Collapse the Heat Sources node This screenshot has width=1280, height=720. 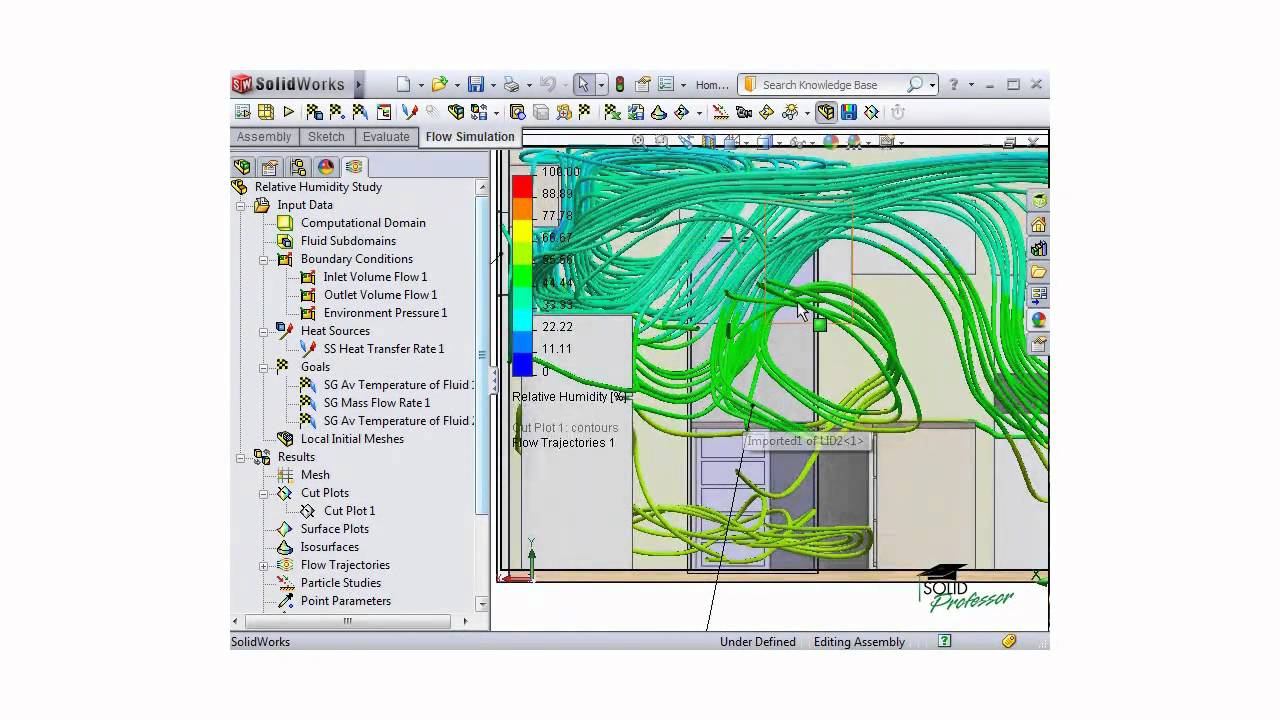click(x=263, y=331)
